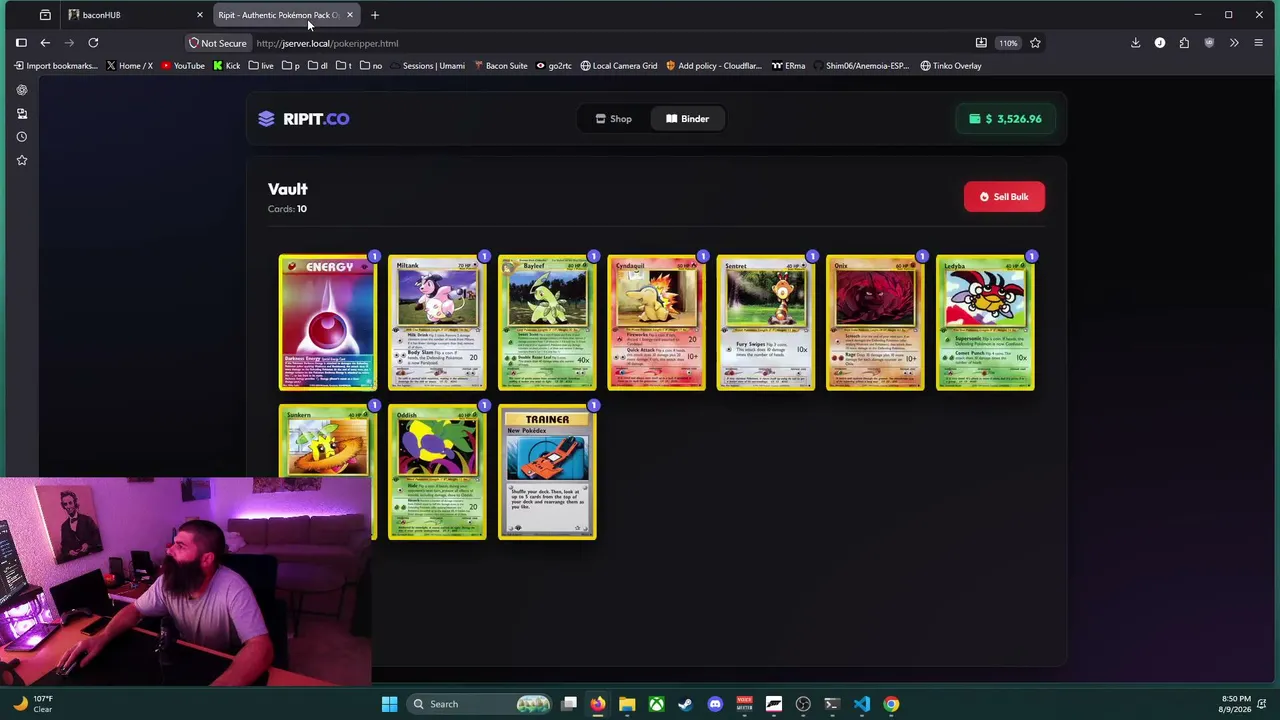This screenshot has width=1280, height=720.
Task: Open the Import bookmarks bookmark
Action: (56, 66)
